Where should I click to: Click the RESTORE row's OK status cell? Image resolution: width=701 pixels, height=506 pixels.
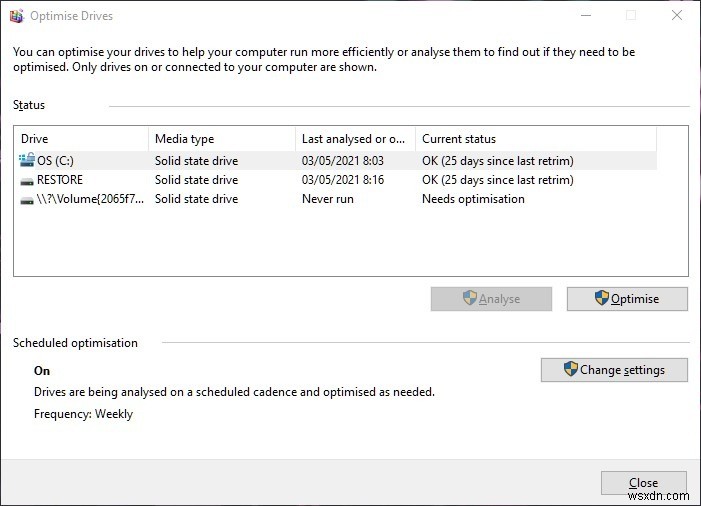[498, 180]
